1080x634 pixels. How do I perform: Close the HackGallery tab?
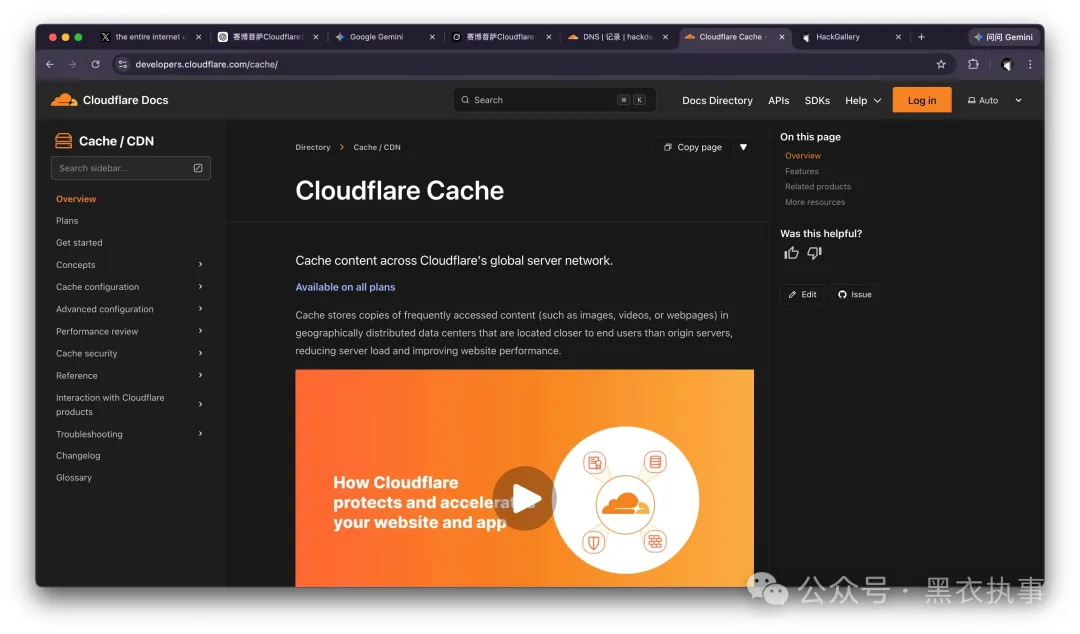click(x=898, y=37)
